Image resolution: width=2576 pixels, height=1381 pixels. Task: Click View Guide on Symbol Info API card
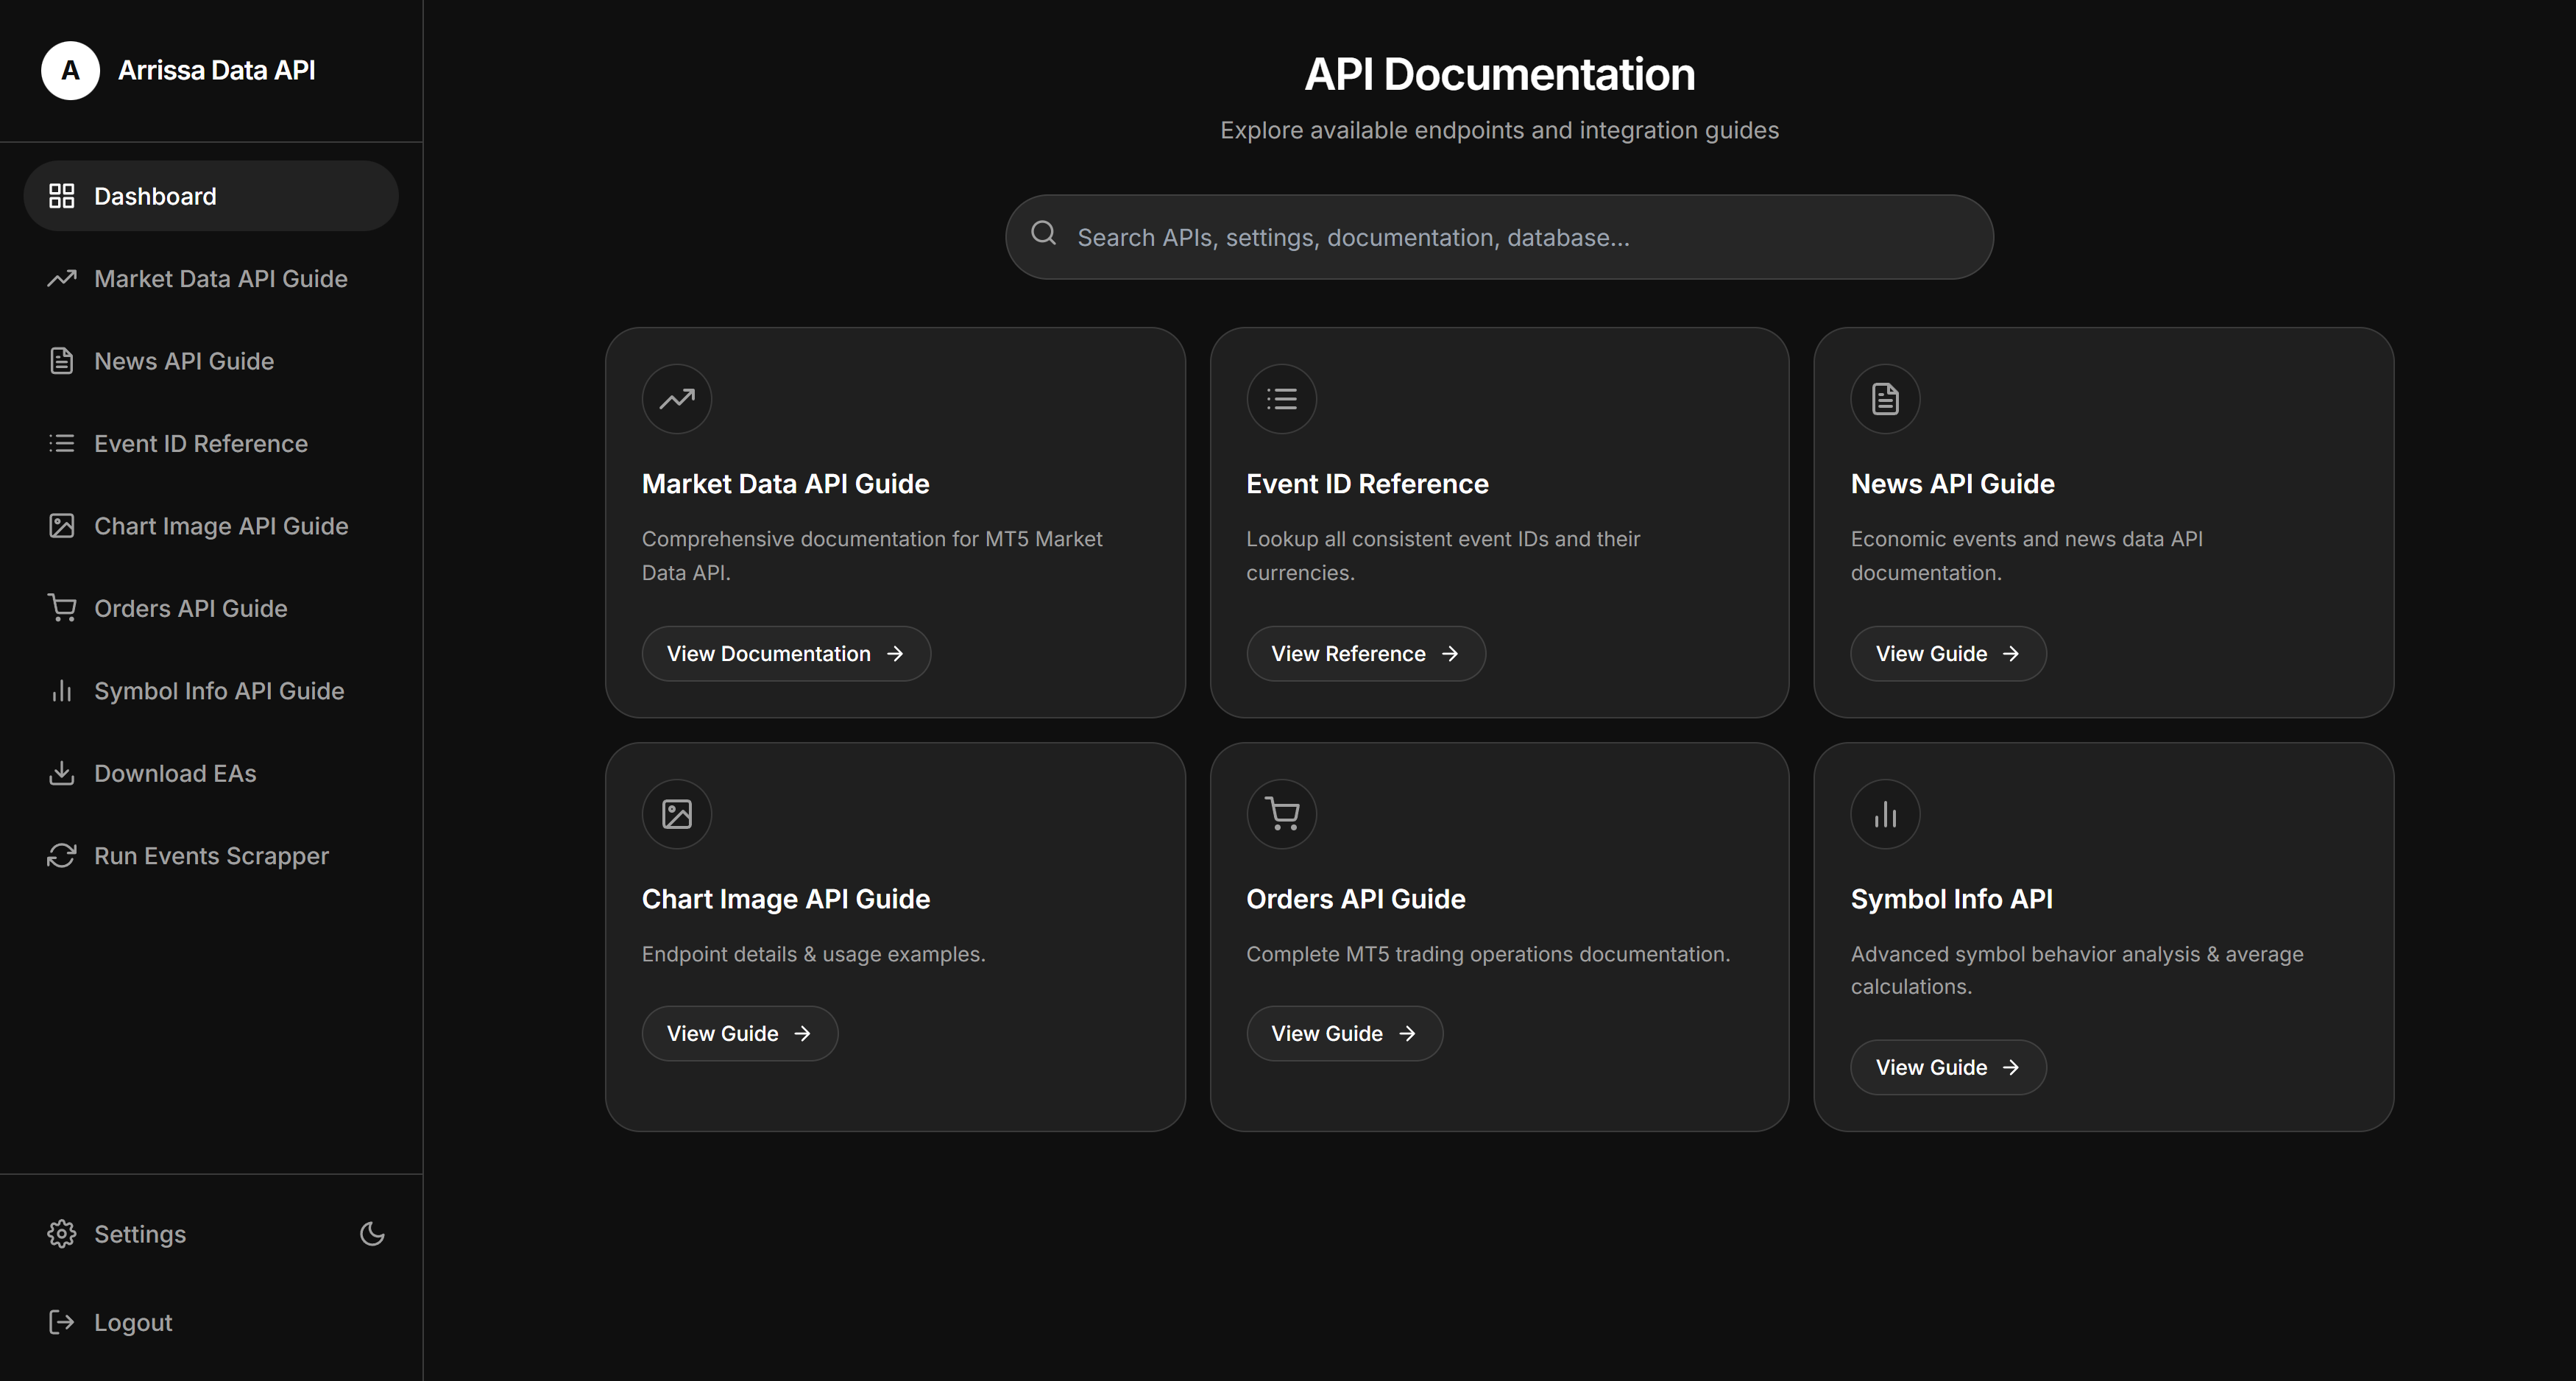pos(1946,1066)
